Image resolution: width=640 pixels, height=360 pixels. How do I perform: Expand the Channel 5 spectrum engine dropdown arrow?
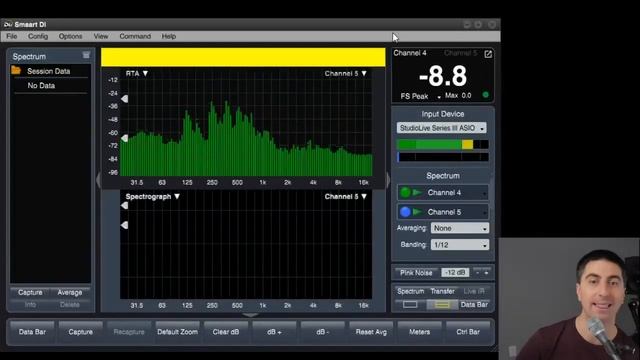coord(484,213)
